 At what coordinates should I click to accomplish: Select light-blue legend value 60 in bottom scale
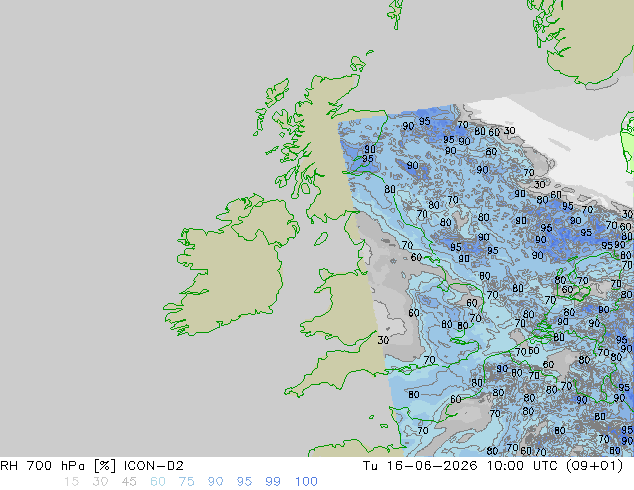click(158, 482)
